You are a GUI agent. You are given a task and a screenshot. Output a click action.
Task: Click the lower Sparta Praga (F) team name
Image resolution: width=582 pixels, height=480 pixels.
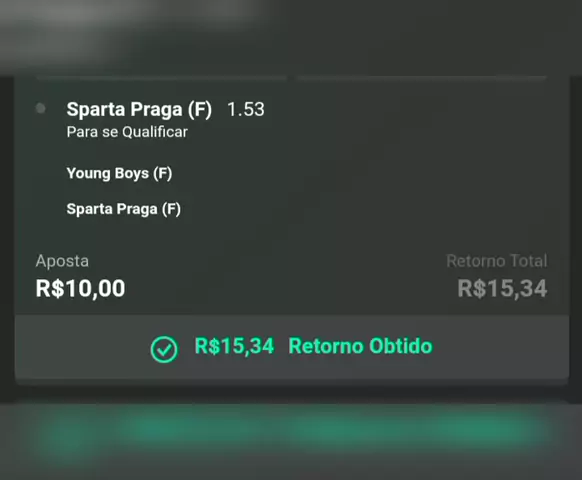point(124,209)
